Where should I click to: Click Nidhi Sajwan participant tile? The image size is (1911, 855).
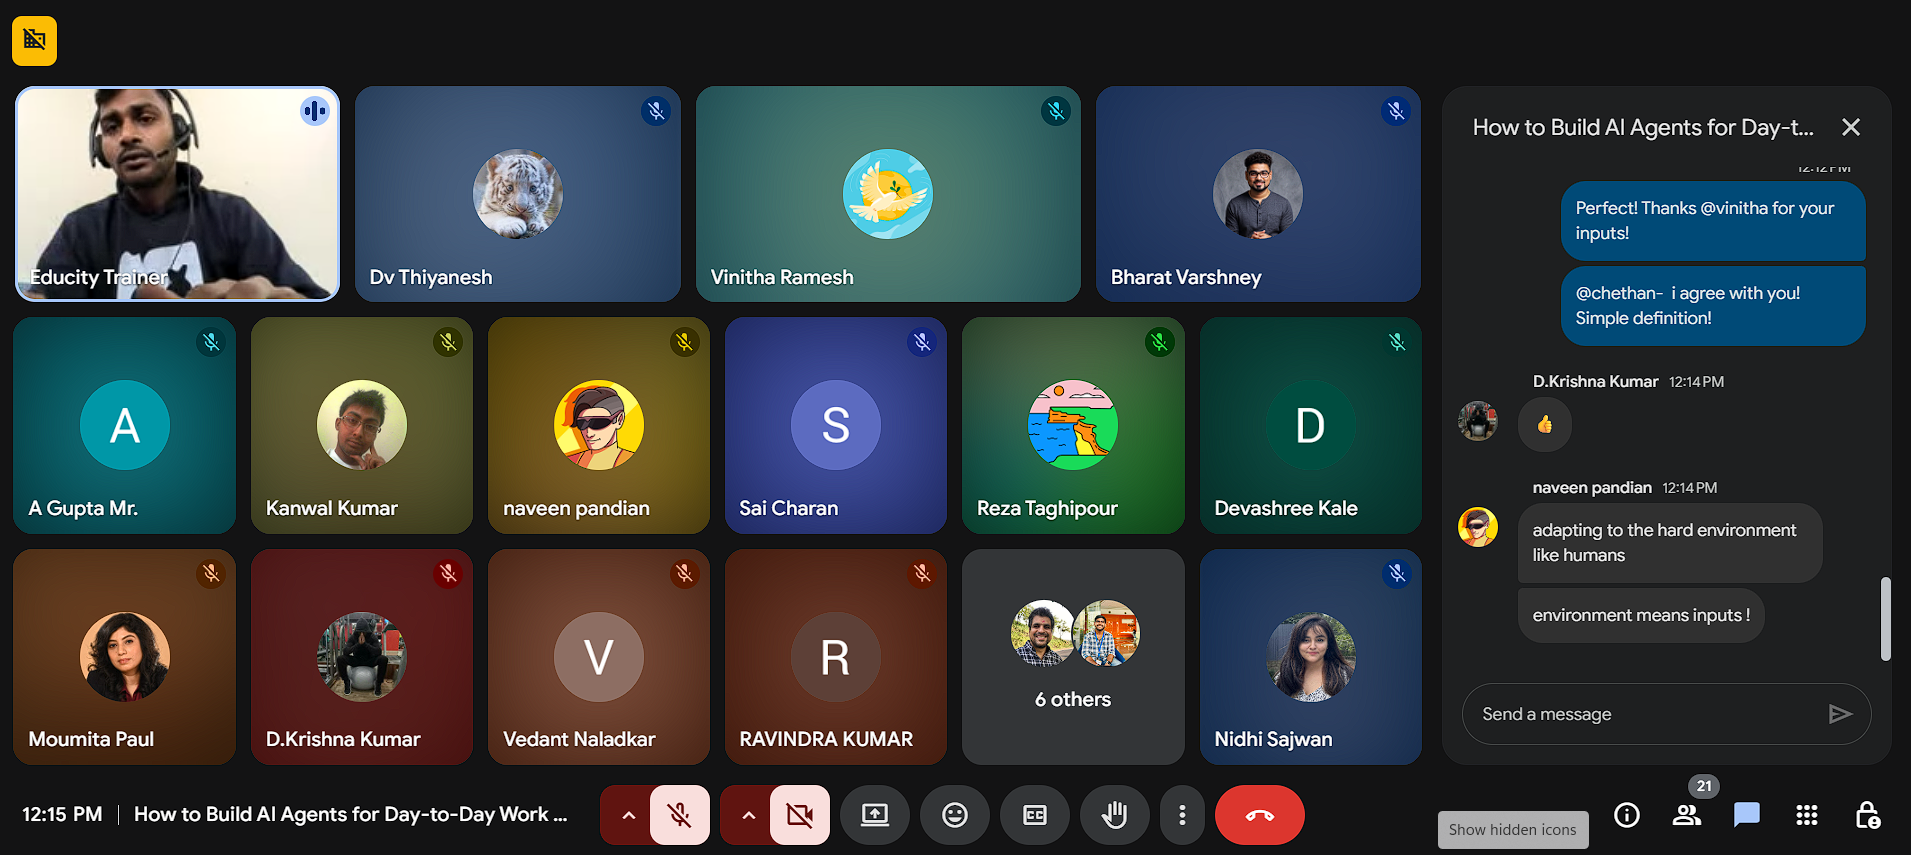tap(1310, 657)
